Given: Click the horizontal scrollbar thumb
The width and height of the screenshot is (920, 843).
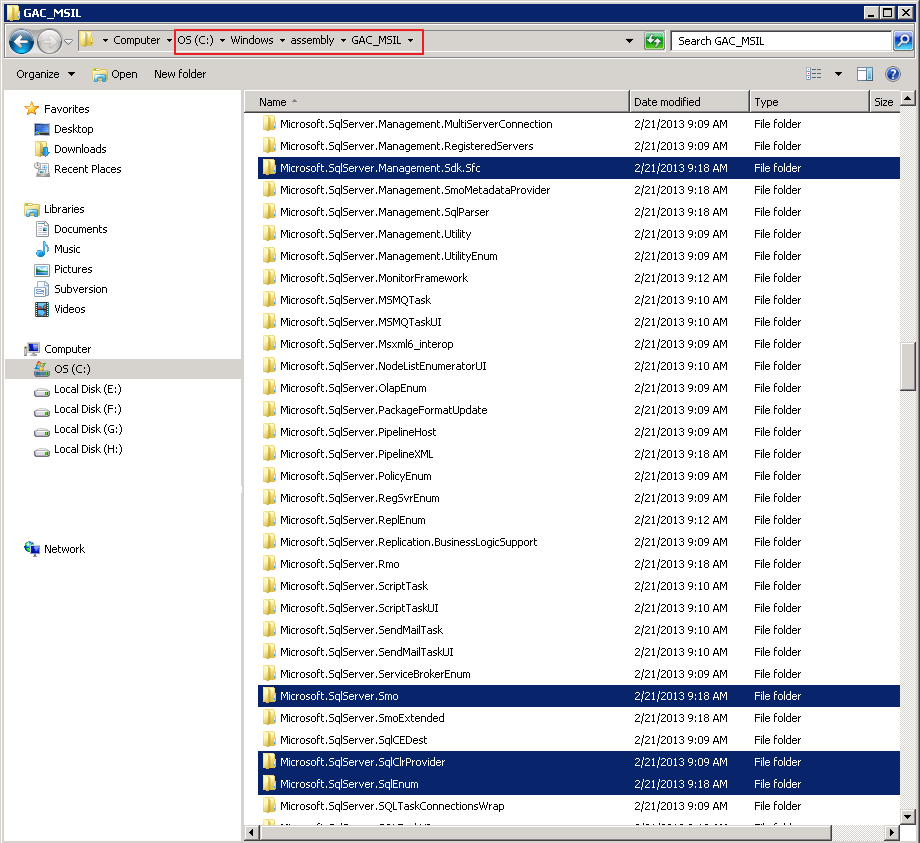Looking at the screenshot, I should (546, 832).
